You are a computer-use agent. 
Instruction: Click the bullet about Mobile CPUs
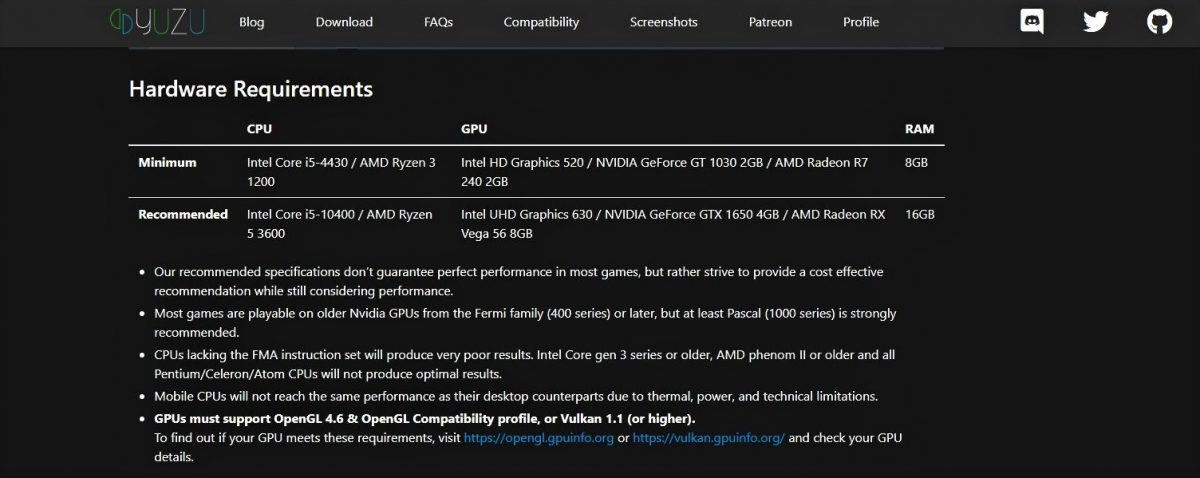point(516,396)
